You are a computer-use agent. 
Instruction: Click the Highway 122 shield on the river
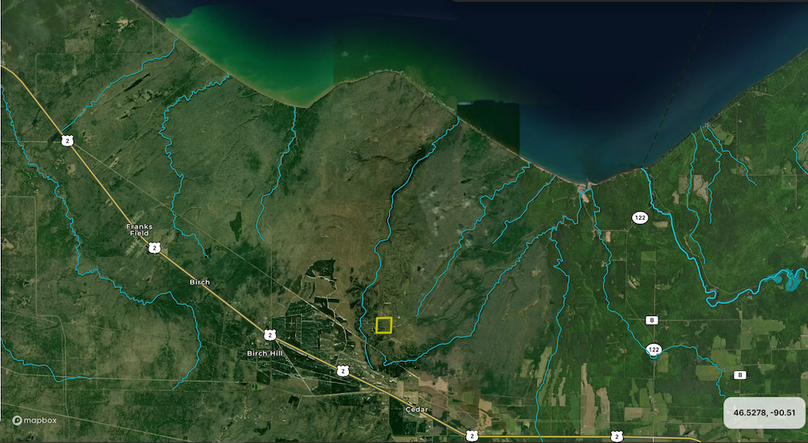[653, 349]
